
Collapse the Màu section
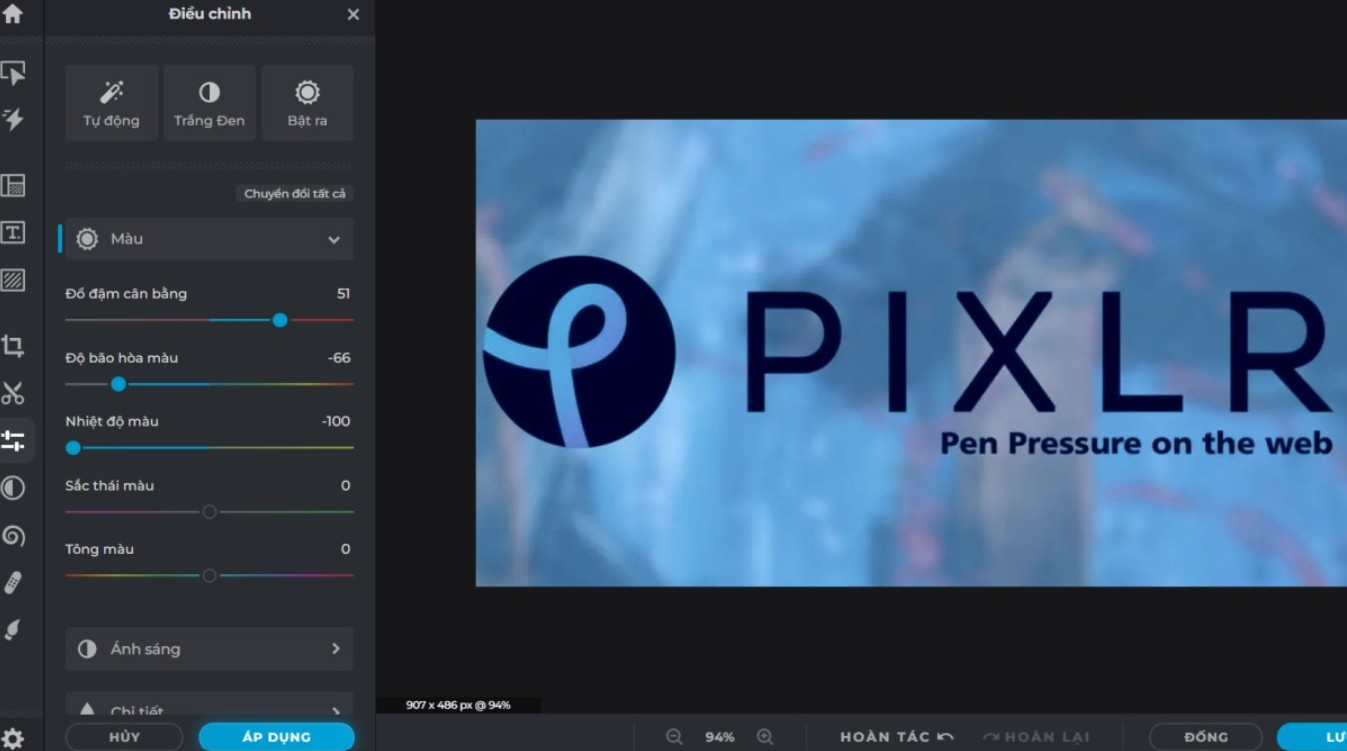(x=209, y=239)
